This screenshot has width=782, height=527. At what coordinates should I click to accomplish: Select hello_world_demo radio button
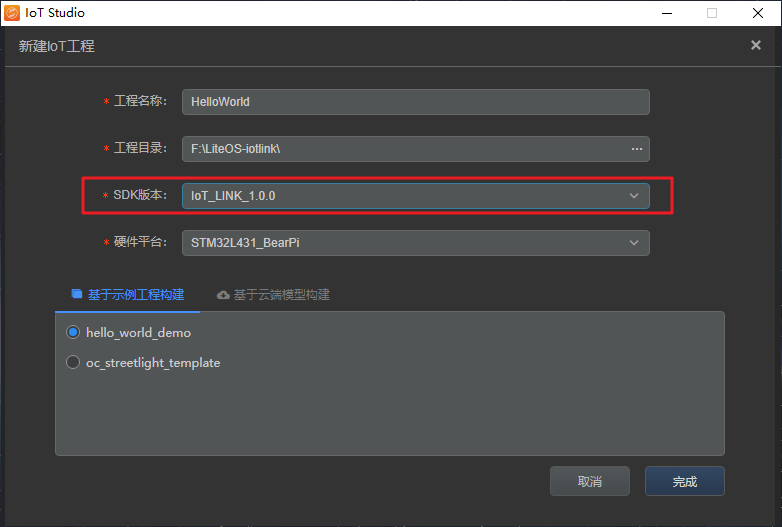pos(73,332)
